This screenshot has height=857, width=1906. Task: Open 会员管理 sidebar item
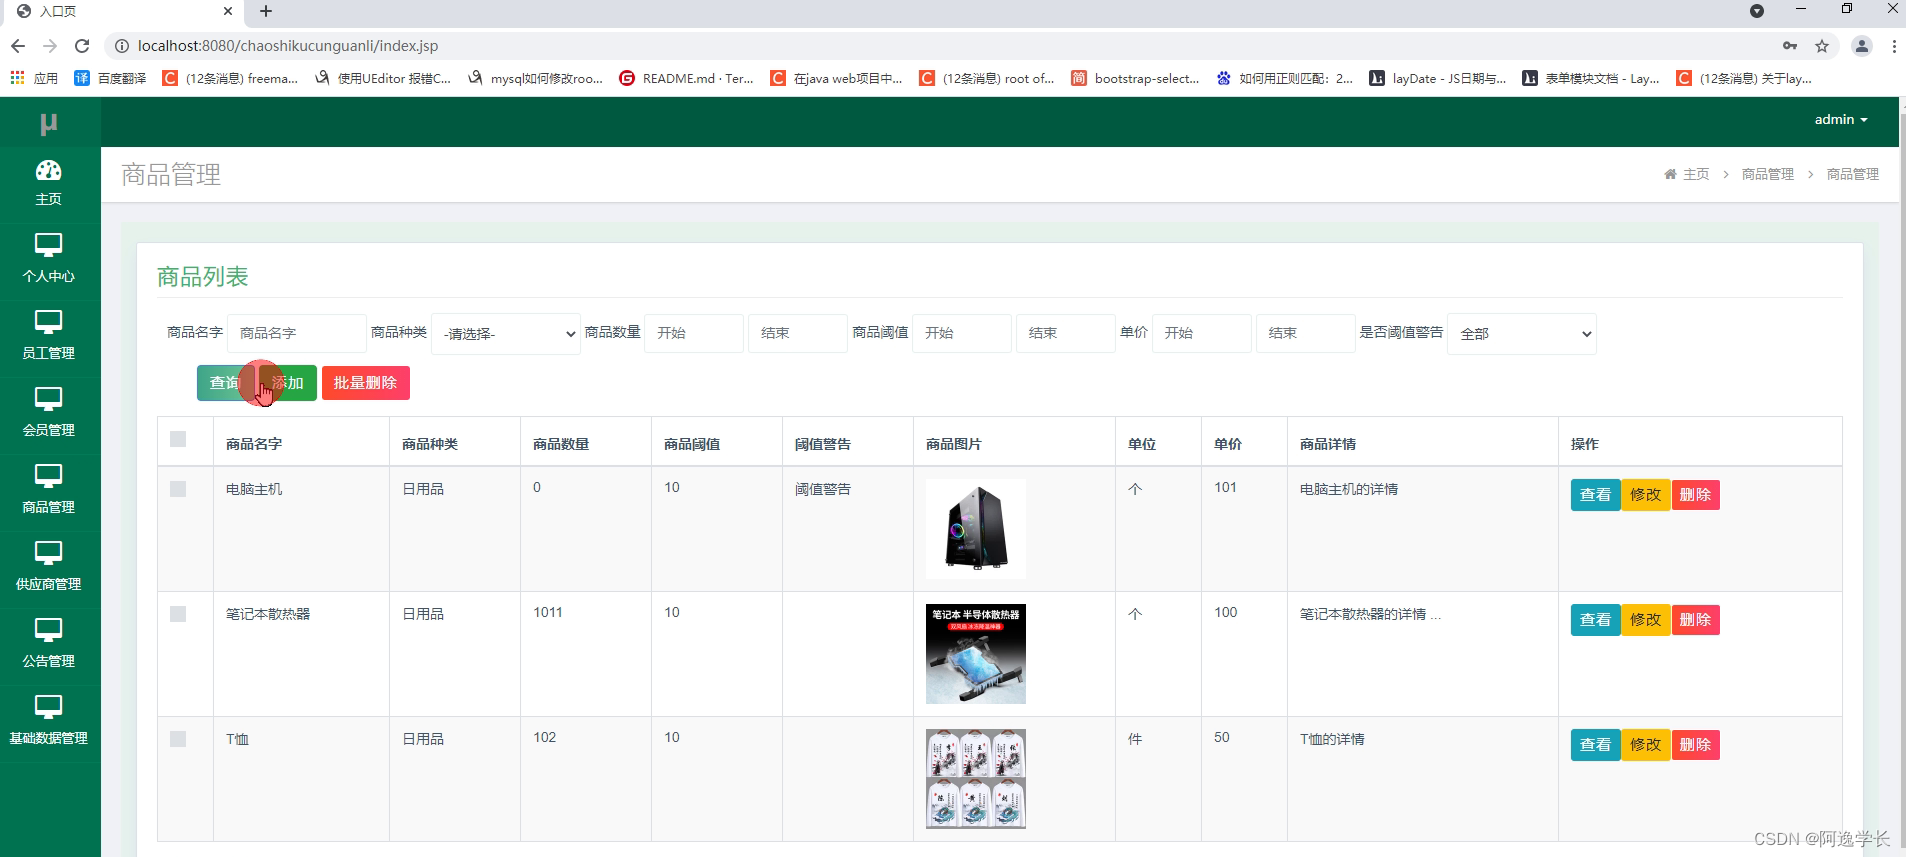48,413
